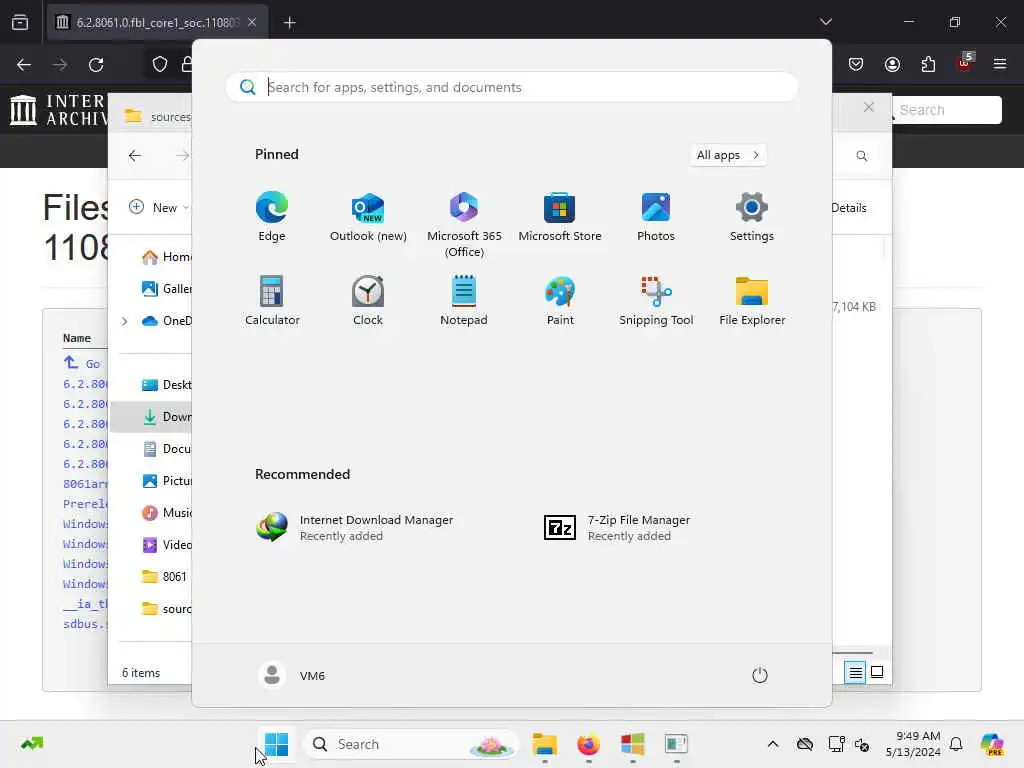Launch the Clock app
The width and height of the screenshot is (1024, 768).
(368, 300)
